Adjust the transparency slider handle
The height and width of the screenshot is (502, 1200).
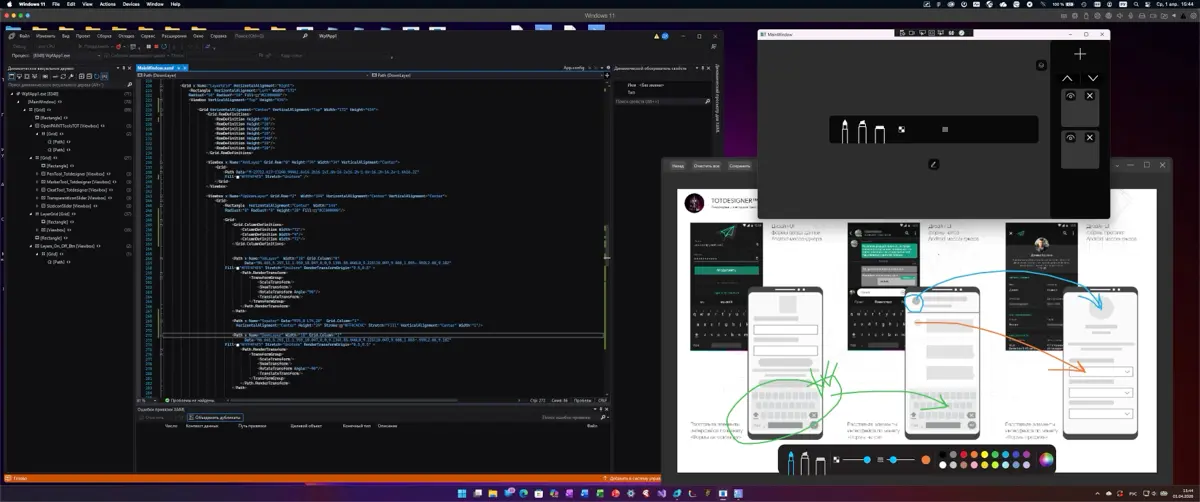tap(867, 460)
